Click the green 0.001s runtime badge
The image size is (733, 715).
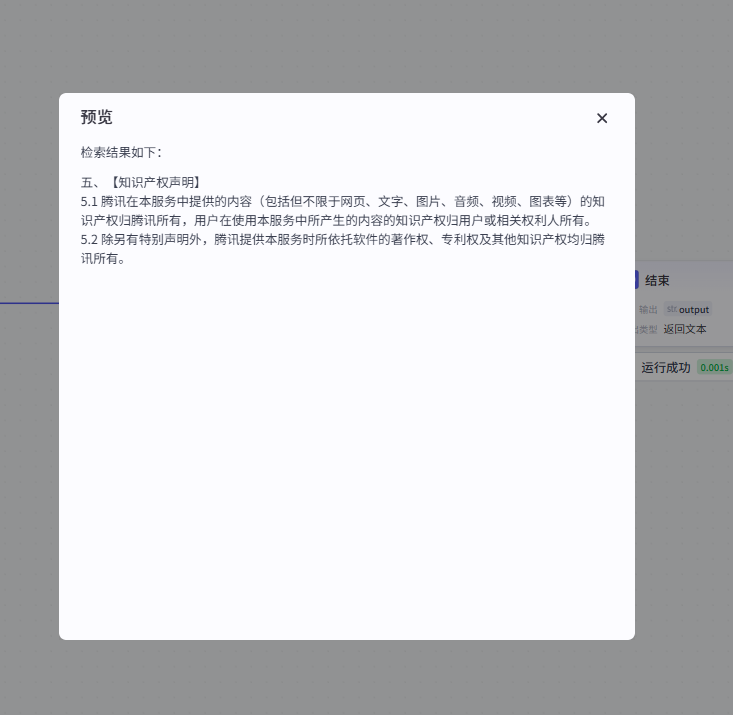pyautogui.click(x=714, y=367)
